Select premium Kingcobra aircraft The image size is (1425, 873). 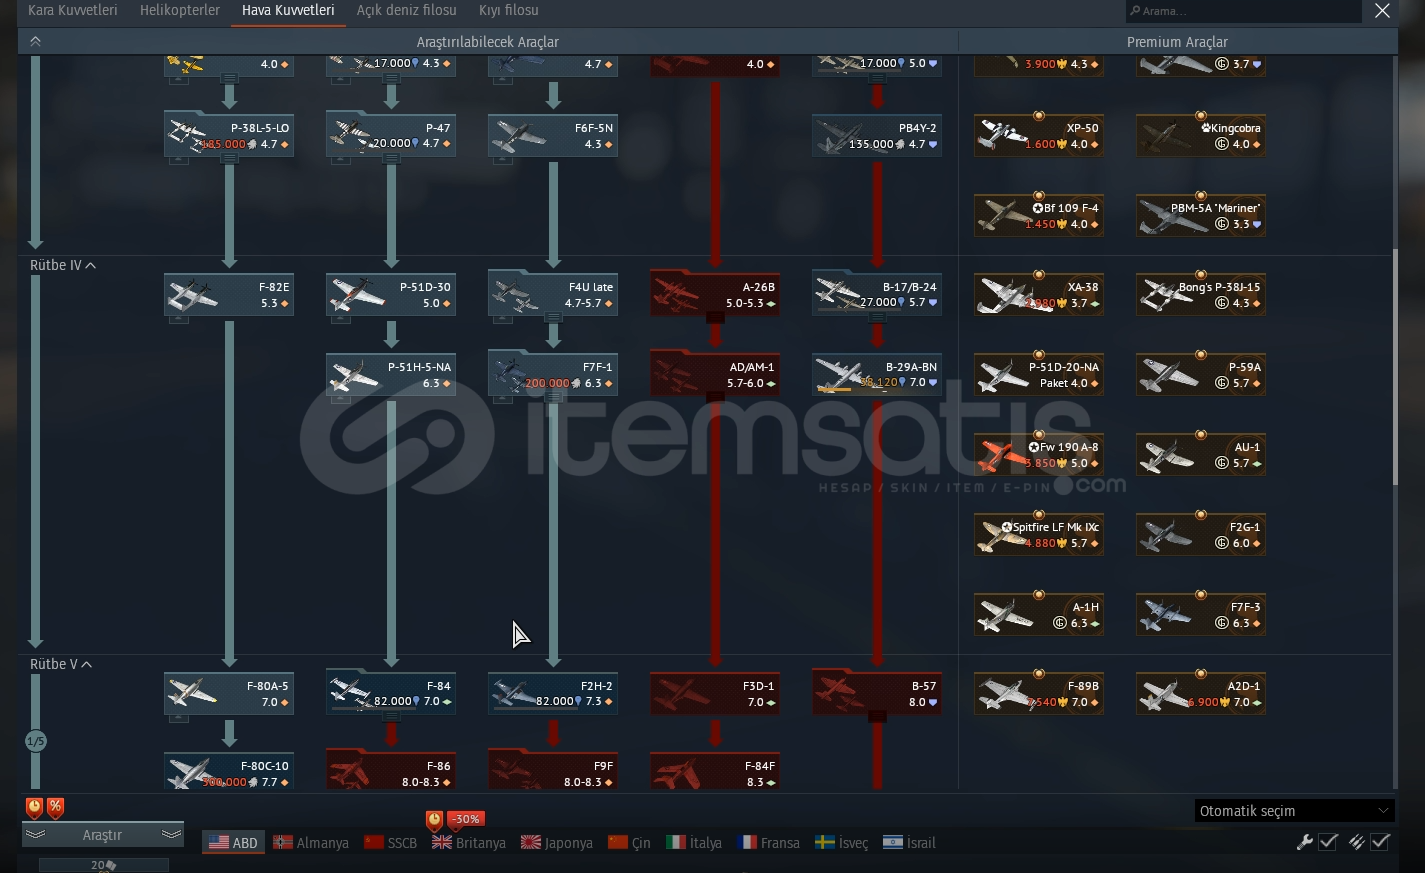[1201, 136]
